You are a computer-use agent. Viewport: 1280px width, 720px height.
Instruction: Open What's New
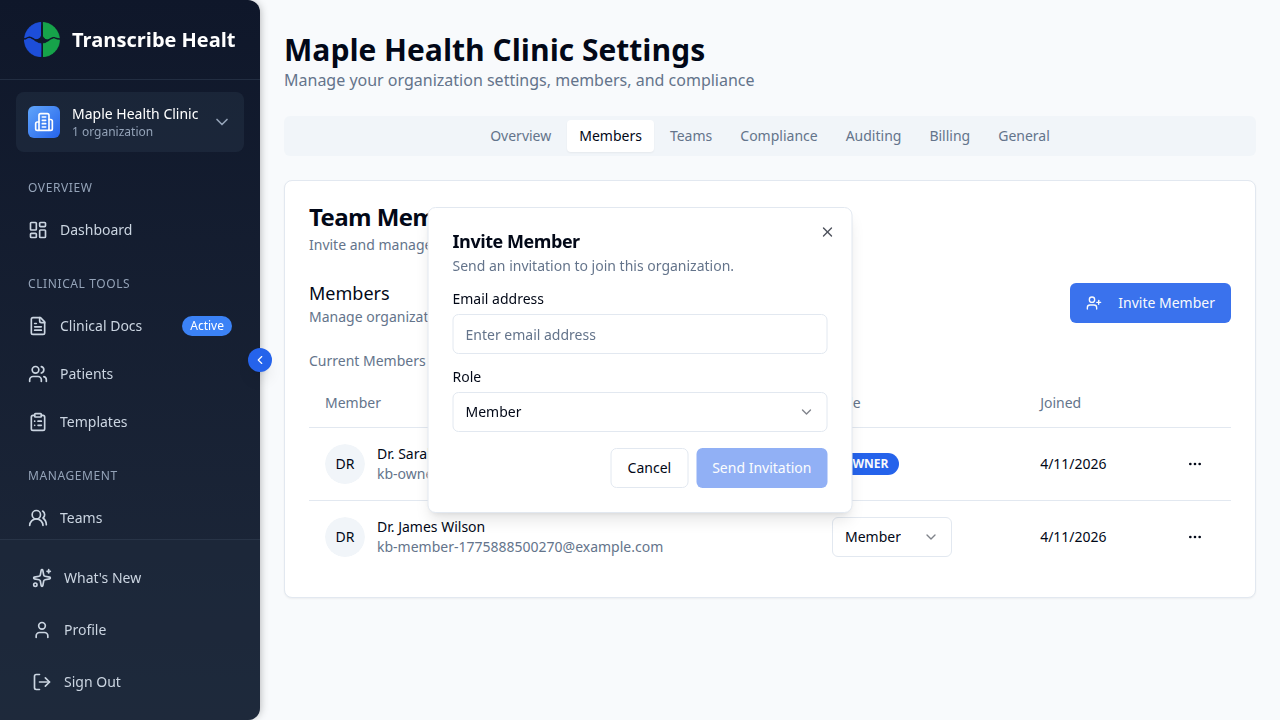[x=101, y=577]
